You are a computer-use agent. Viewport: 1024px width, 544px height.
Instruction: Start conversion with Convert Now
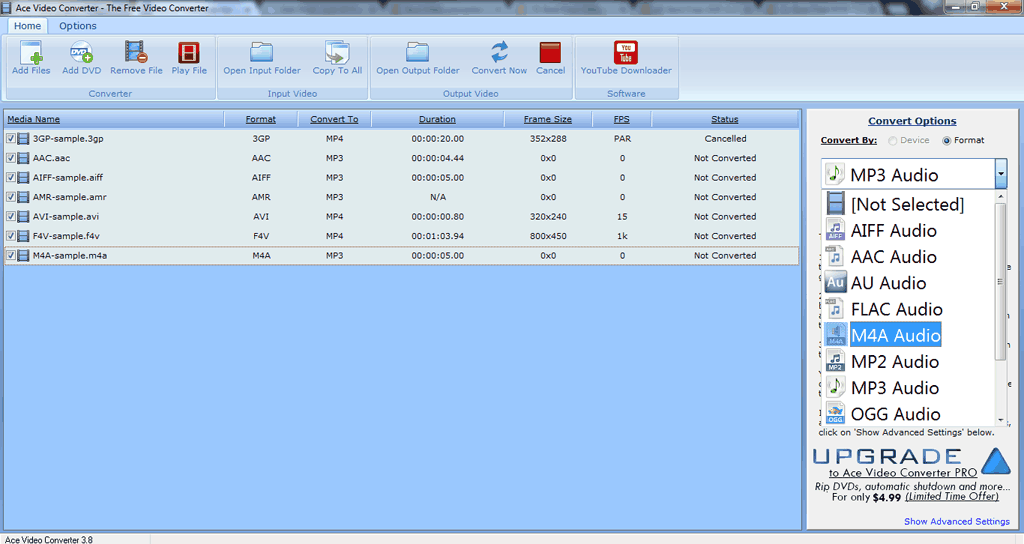tap(500, 52)
